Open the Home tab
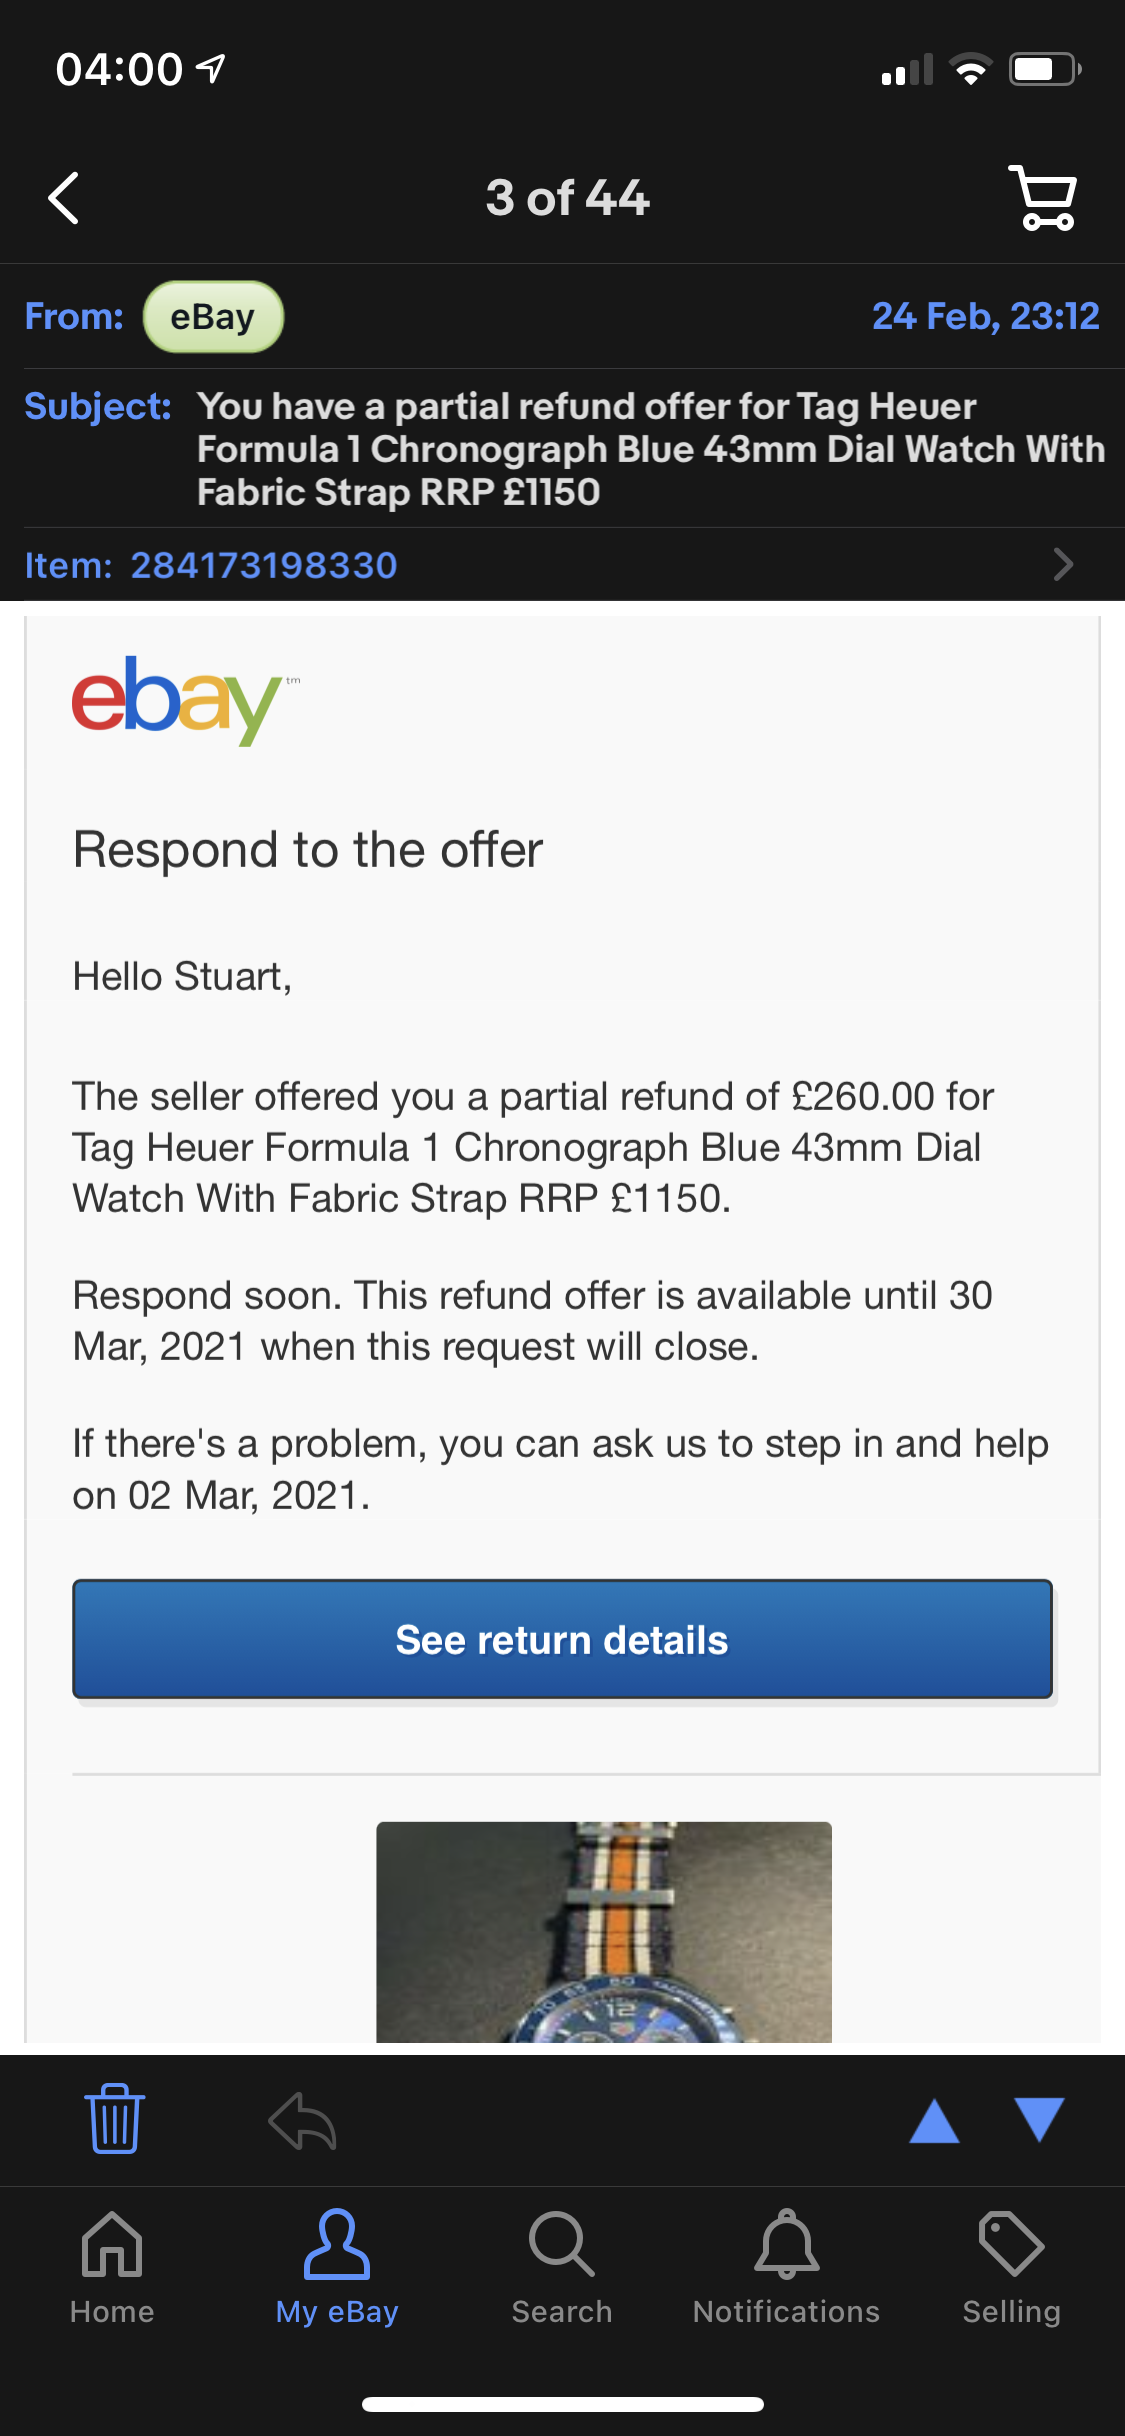The height and width of the screenshot is (2436, 1125). click(112, 2268)
